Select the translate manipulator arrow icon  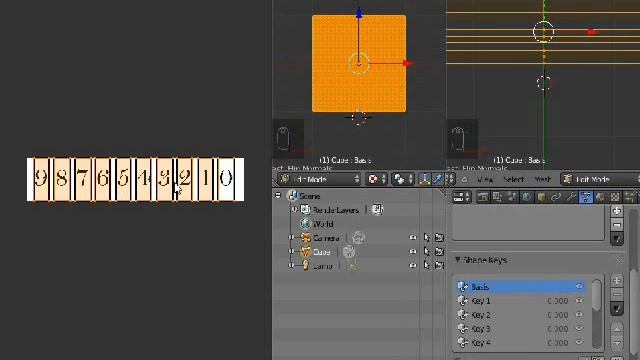tap(438, 179)
